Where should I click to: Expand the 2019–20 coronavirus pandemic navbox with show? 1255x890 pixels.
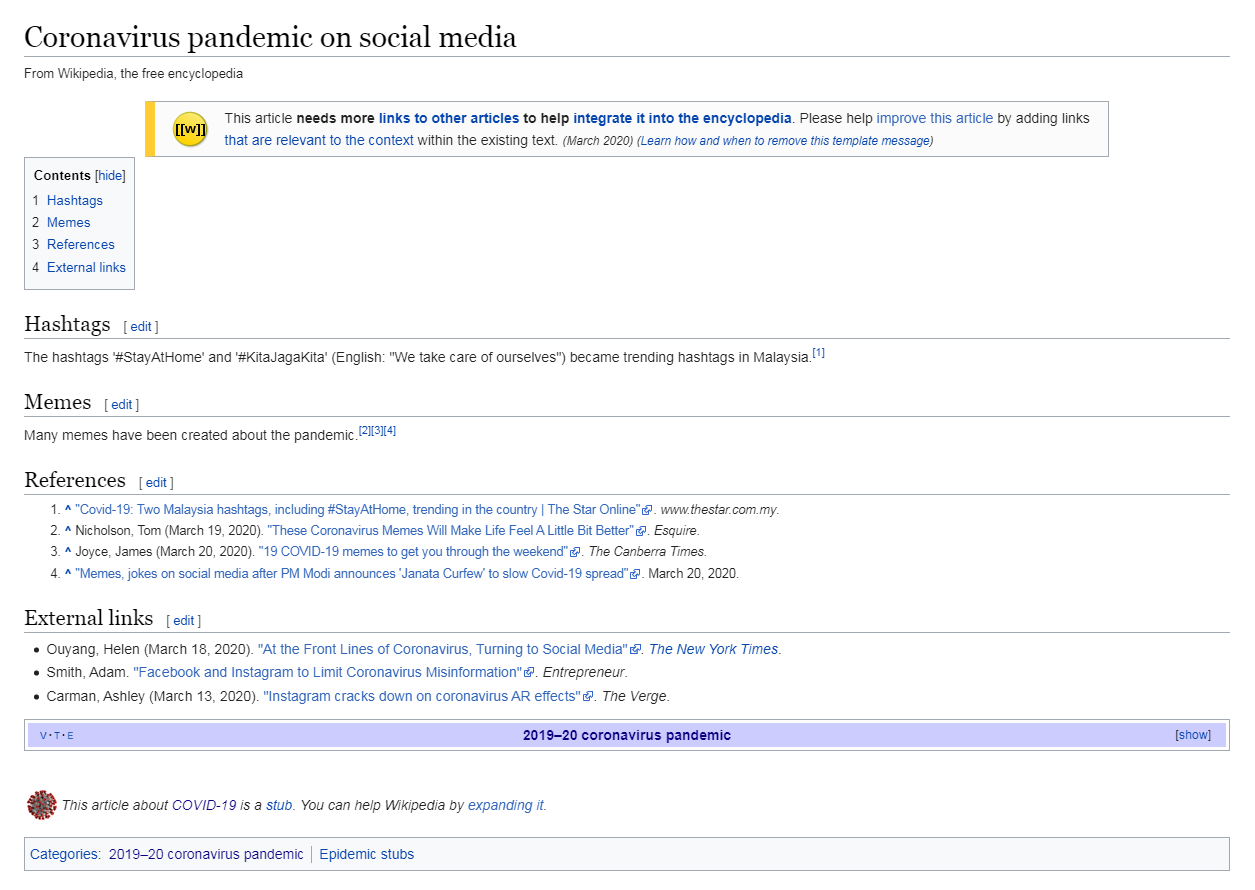point(1193,735)
